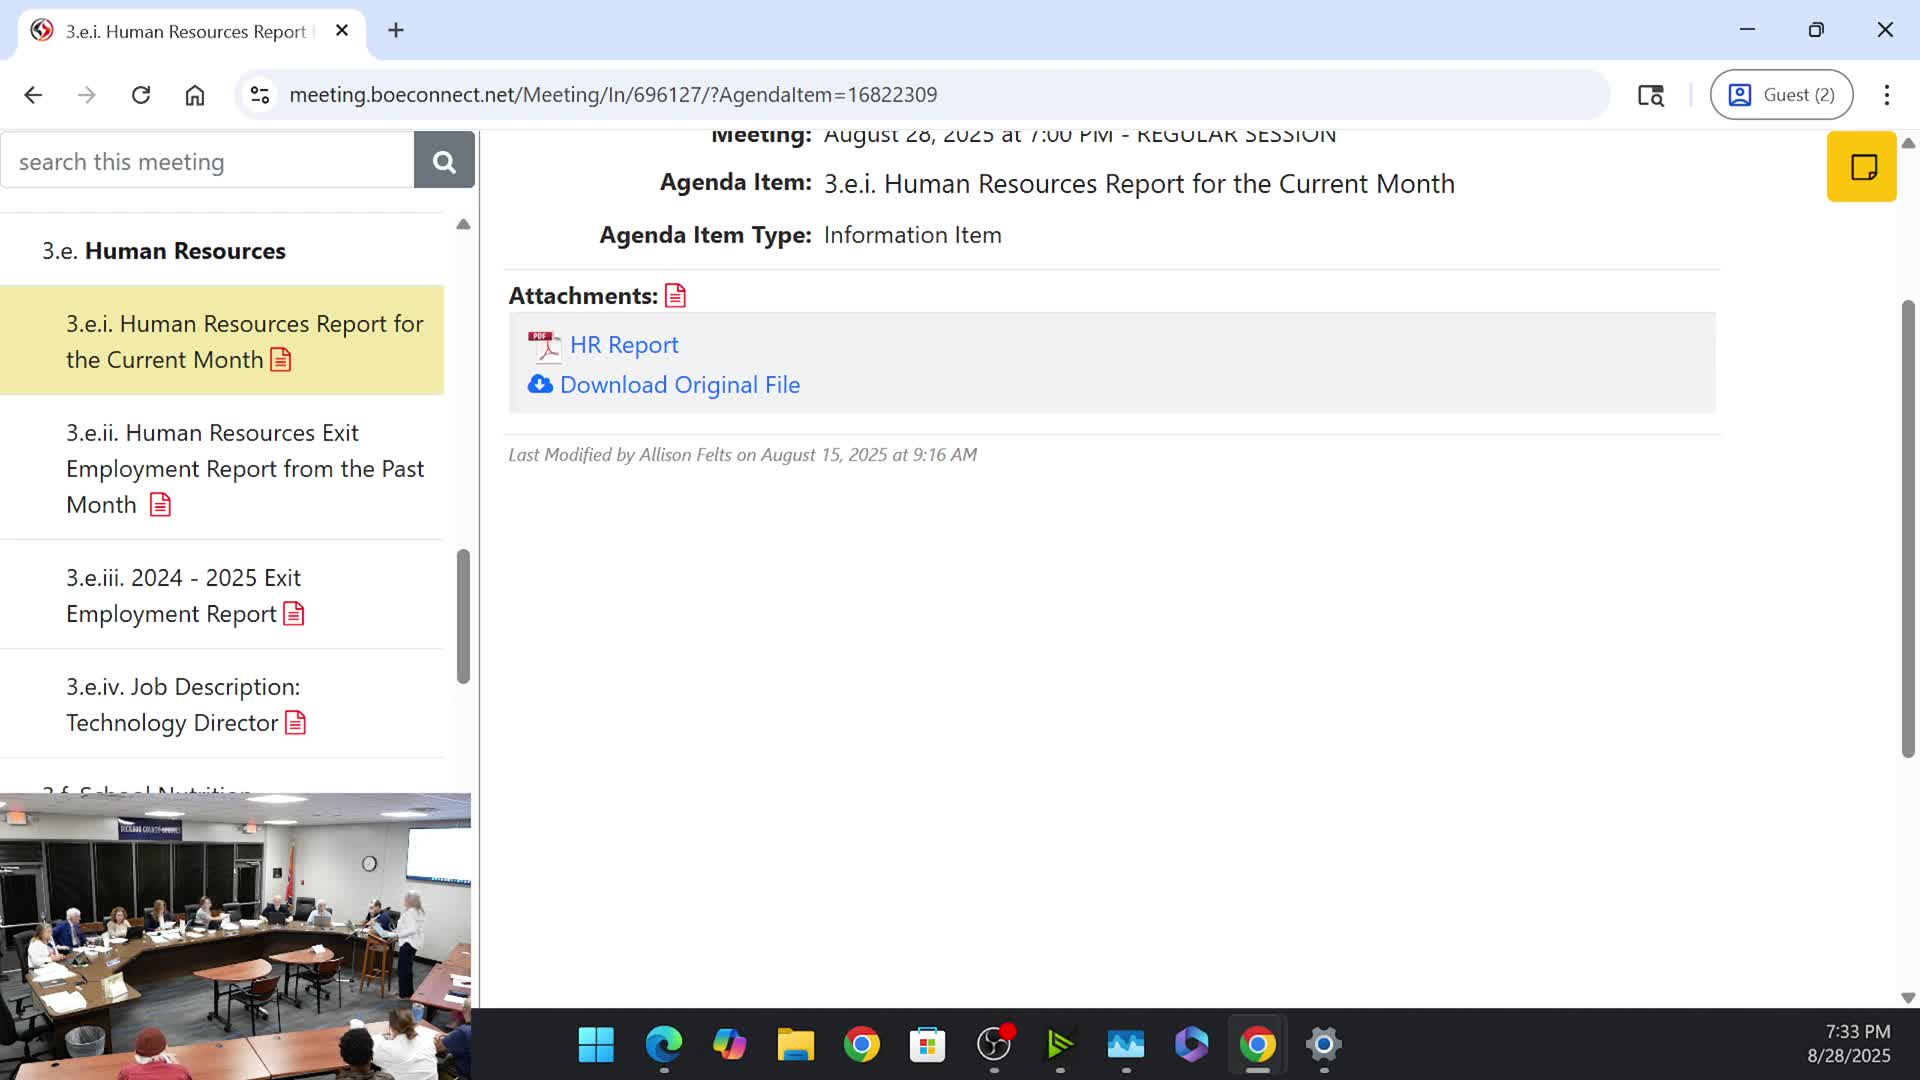Click the cloud download icon
This screenshot has width=1920, height=1080.
tap(540, 385)
